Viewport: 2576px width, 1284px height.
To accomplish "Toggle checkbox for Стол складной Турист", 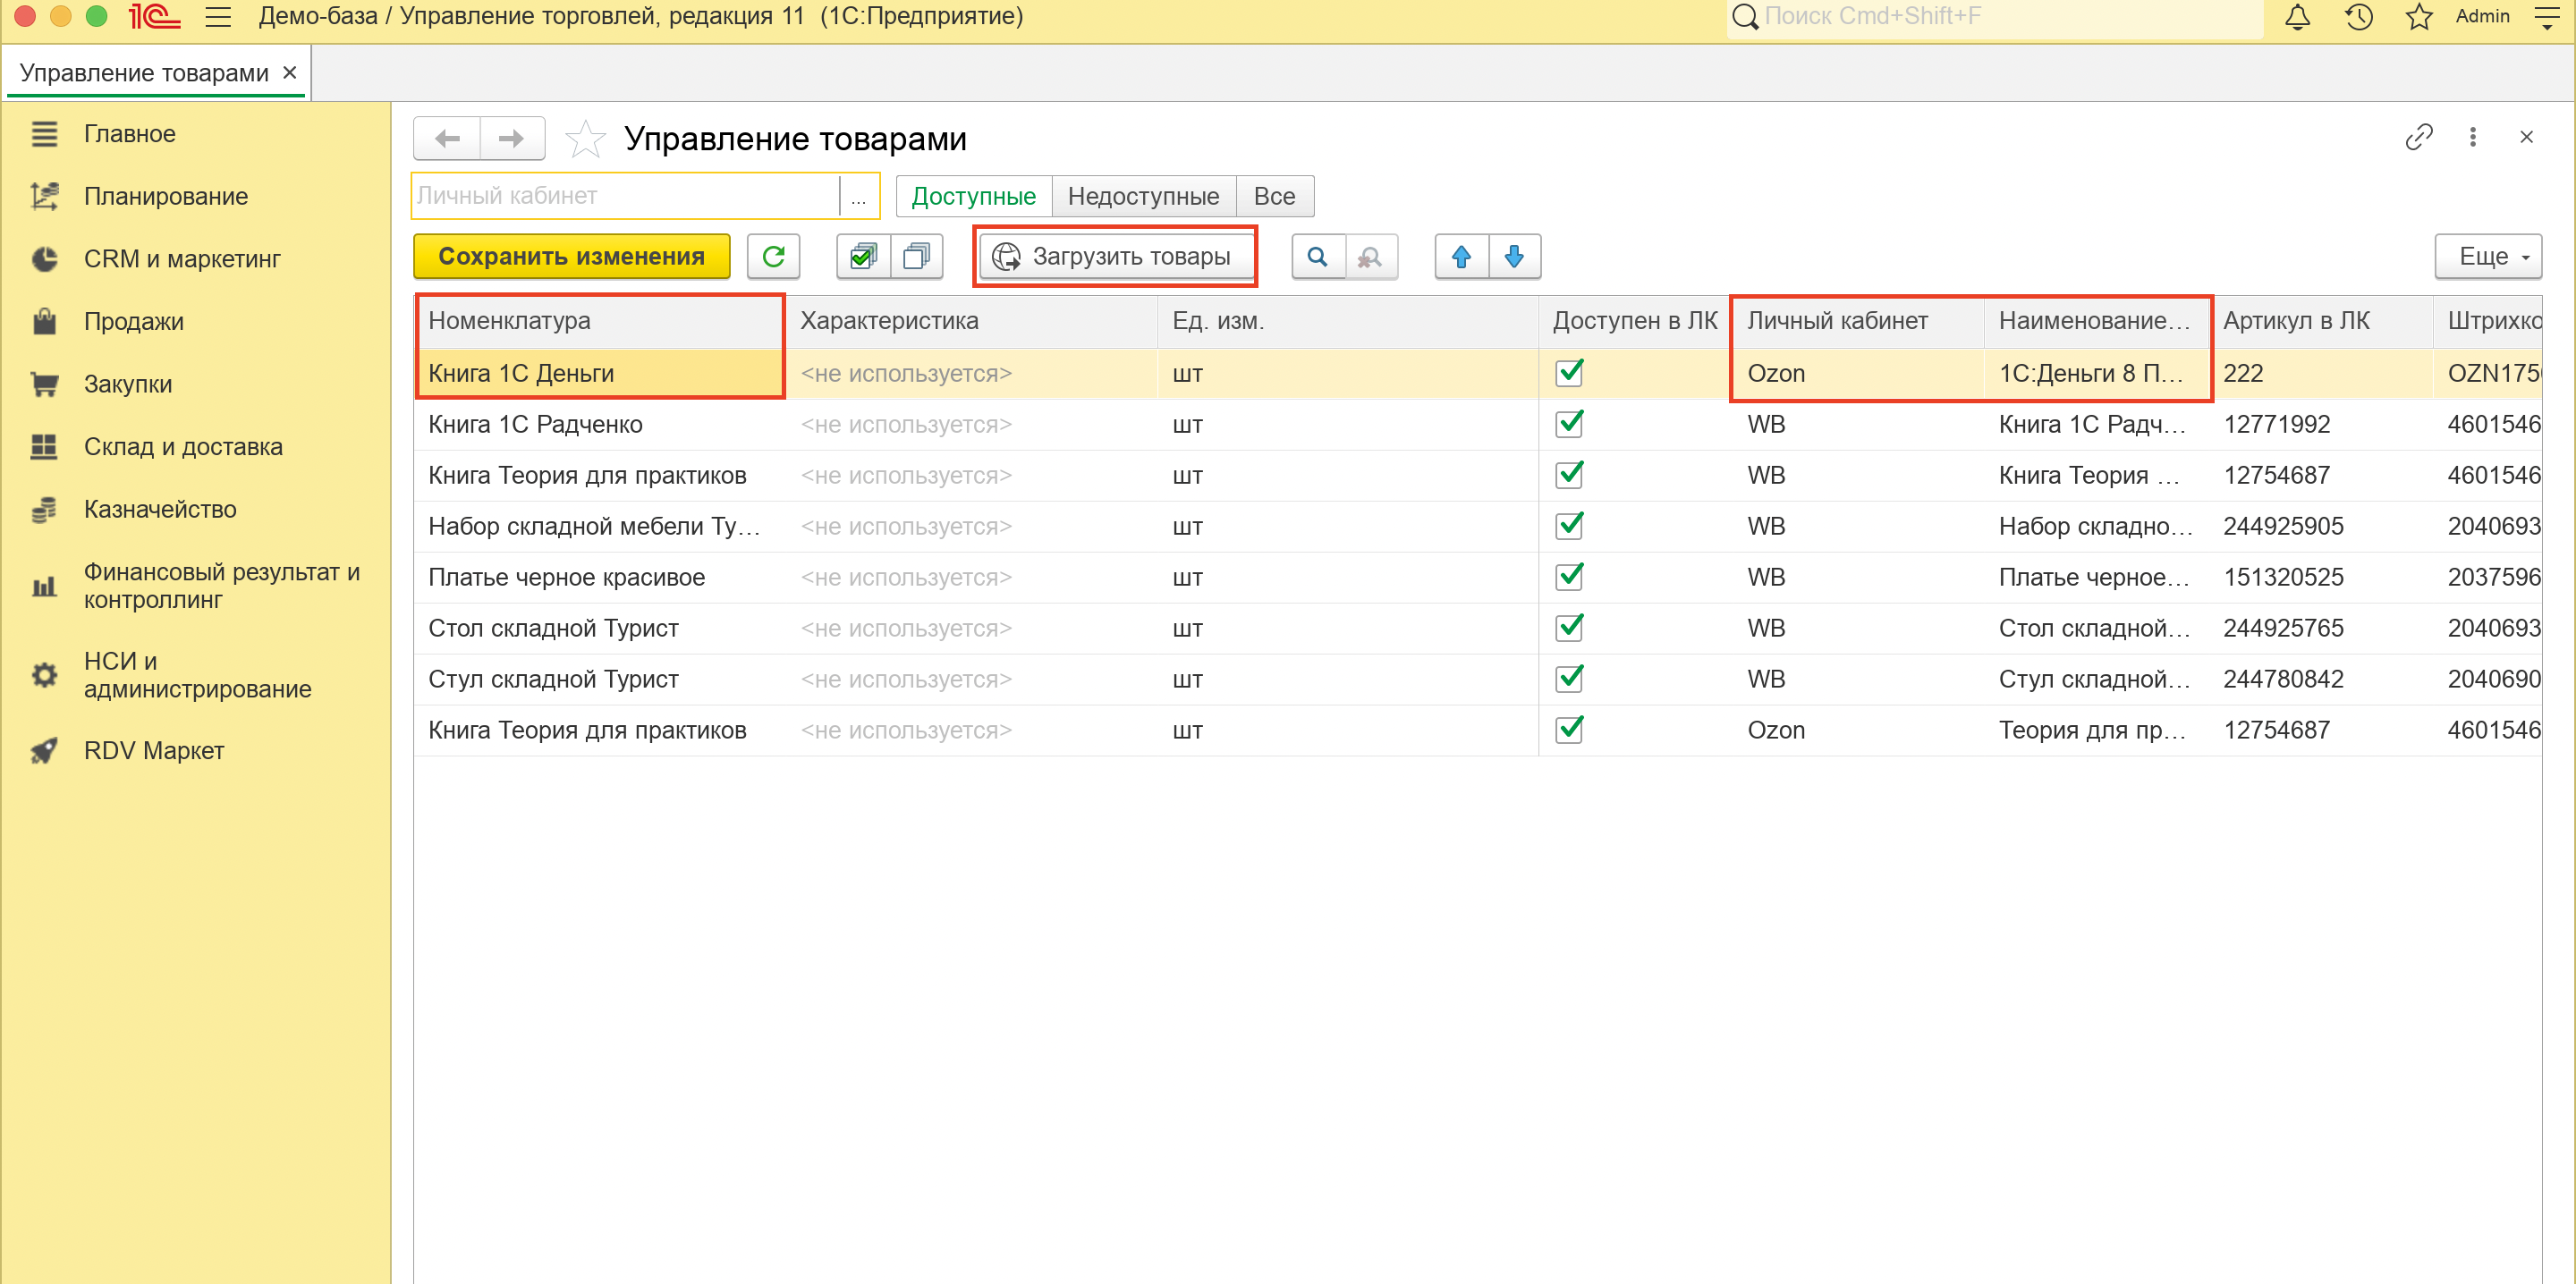I will pyautogui.click(x=1569, y=627).
